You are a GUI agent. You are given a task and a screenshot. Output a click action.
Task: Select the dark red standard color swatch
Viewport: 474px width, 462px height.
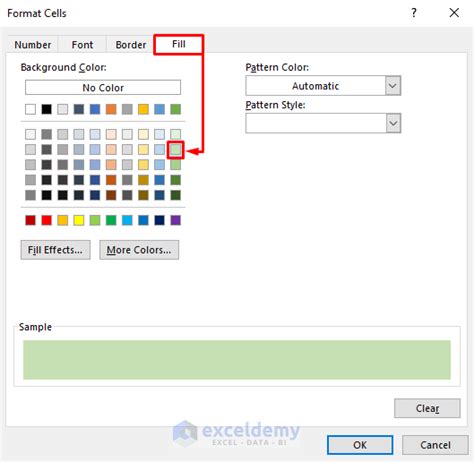point(30,220)
